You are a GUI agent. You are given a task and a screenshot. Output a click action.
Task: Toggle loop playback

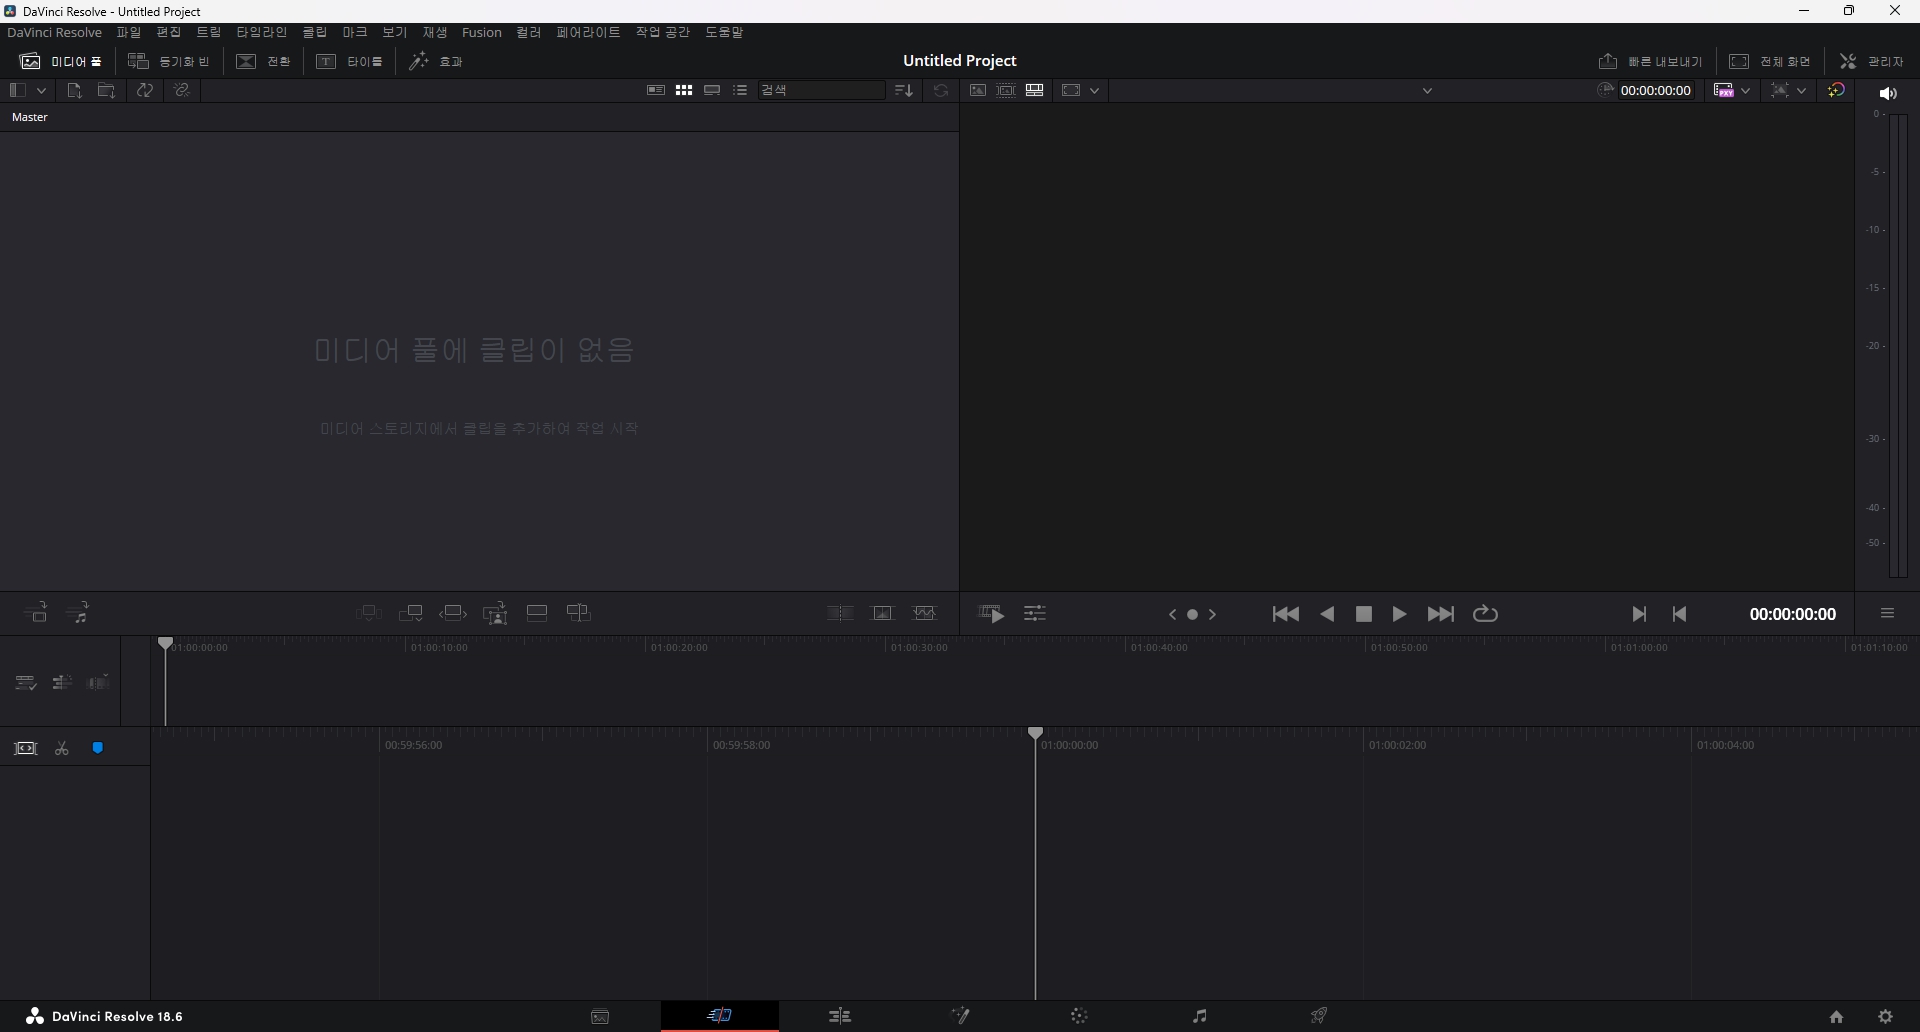[1486, 614]
